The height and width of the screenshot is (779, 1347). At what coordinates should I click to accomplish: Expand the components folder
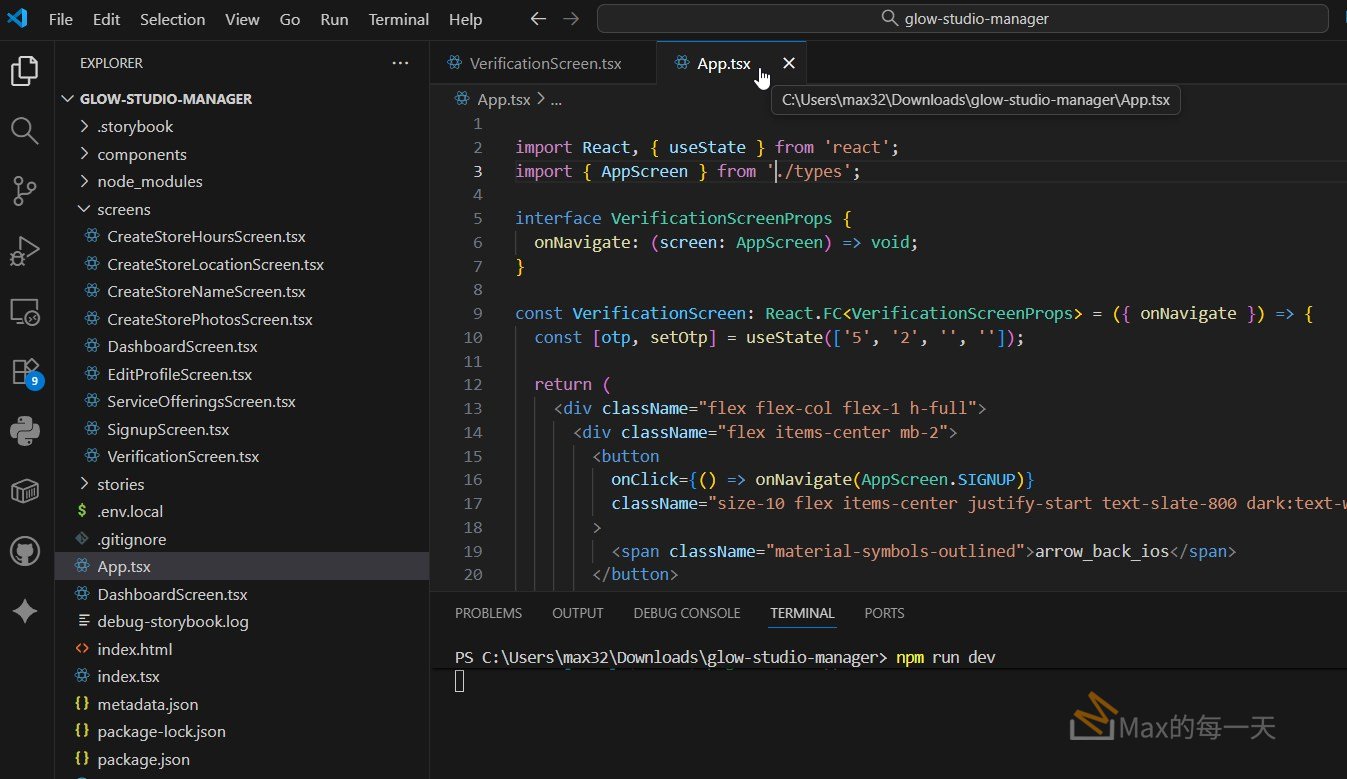(x=141, y=154)
